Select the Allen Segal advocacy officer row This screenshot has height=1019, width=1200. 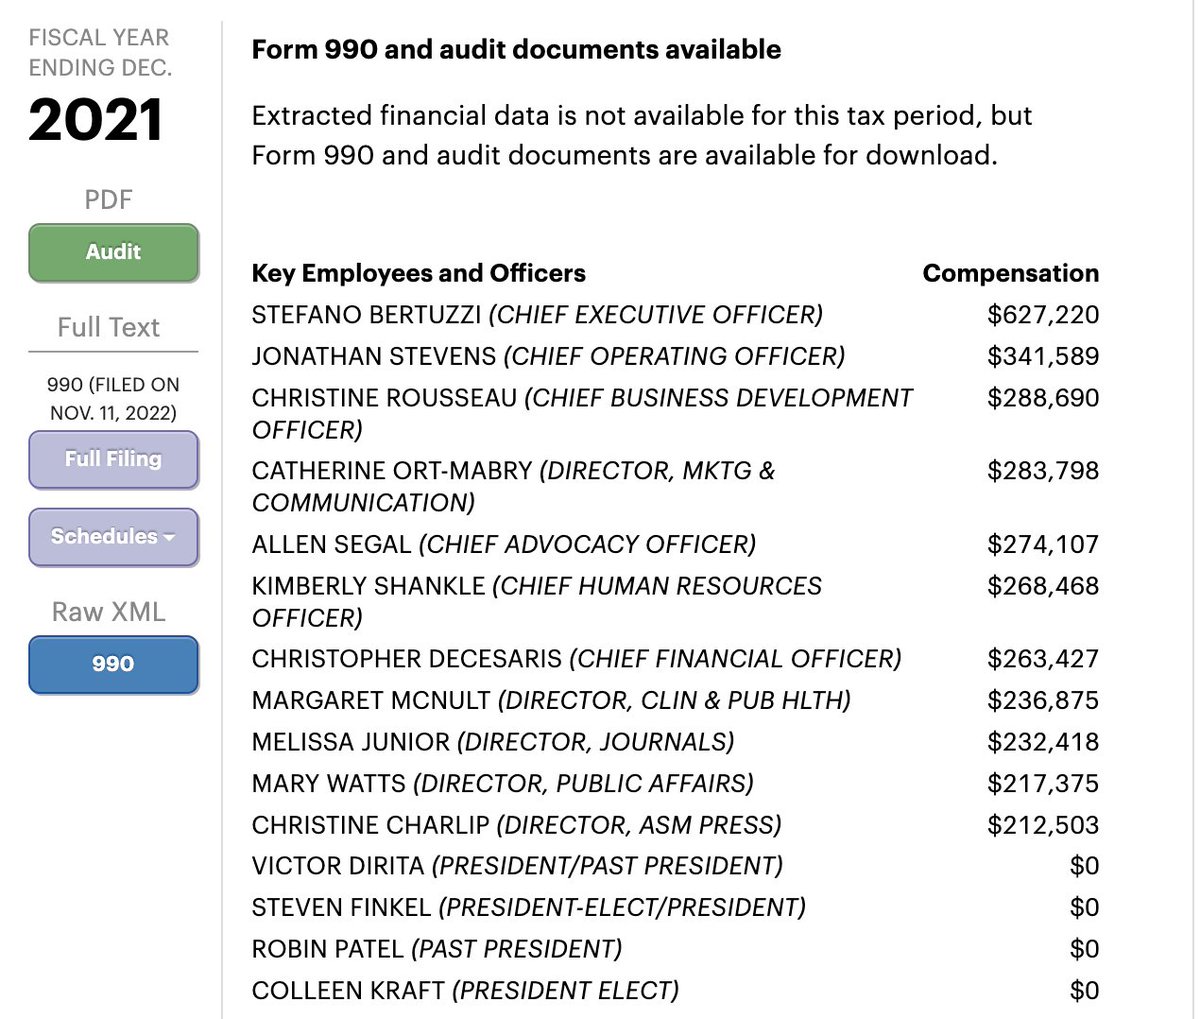coord(675,544)
